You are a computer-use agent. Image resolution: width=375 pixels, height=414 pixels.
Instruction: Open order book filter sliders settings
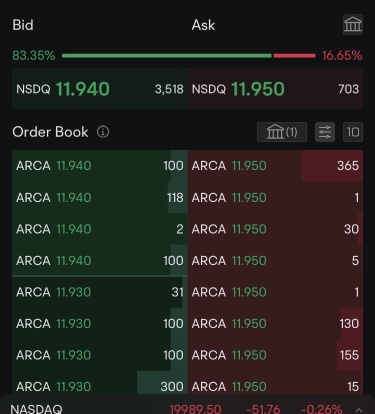coord(325,132)
